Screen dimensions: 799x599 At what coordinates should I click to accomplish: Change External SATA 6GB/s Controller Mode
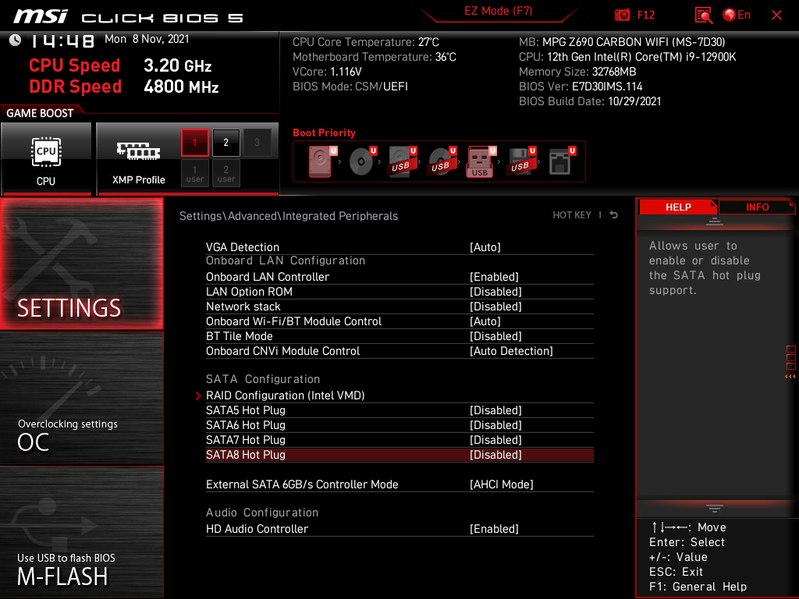[400, 484]
